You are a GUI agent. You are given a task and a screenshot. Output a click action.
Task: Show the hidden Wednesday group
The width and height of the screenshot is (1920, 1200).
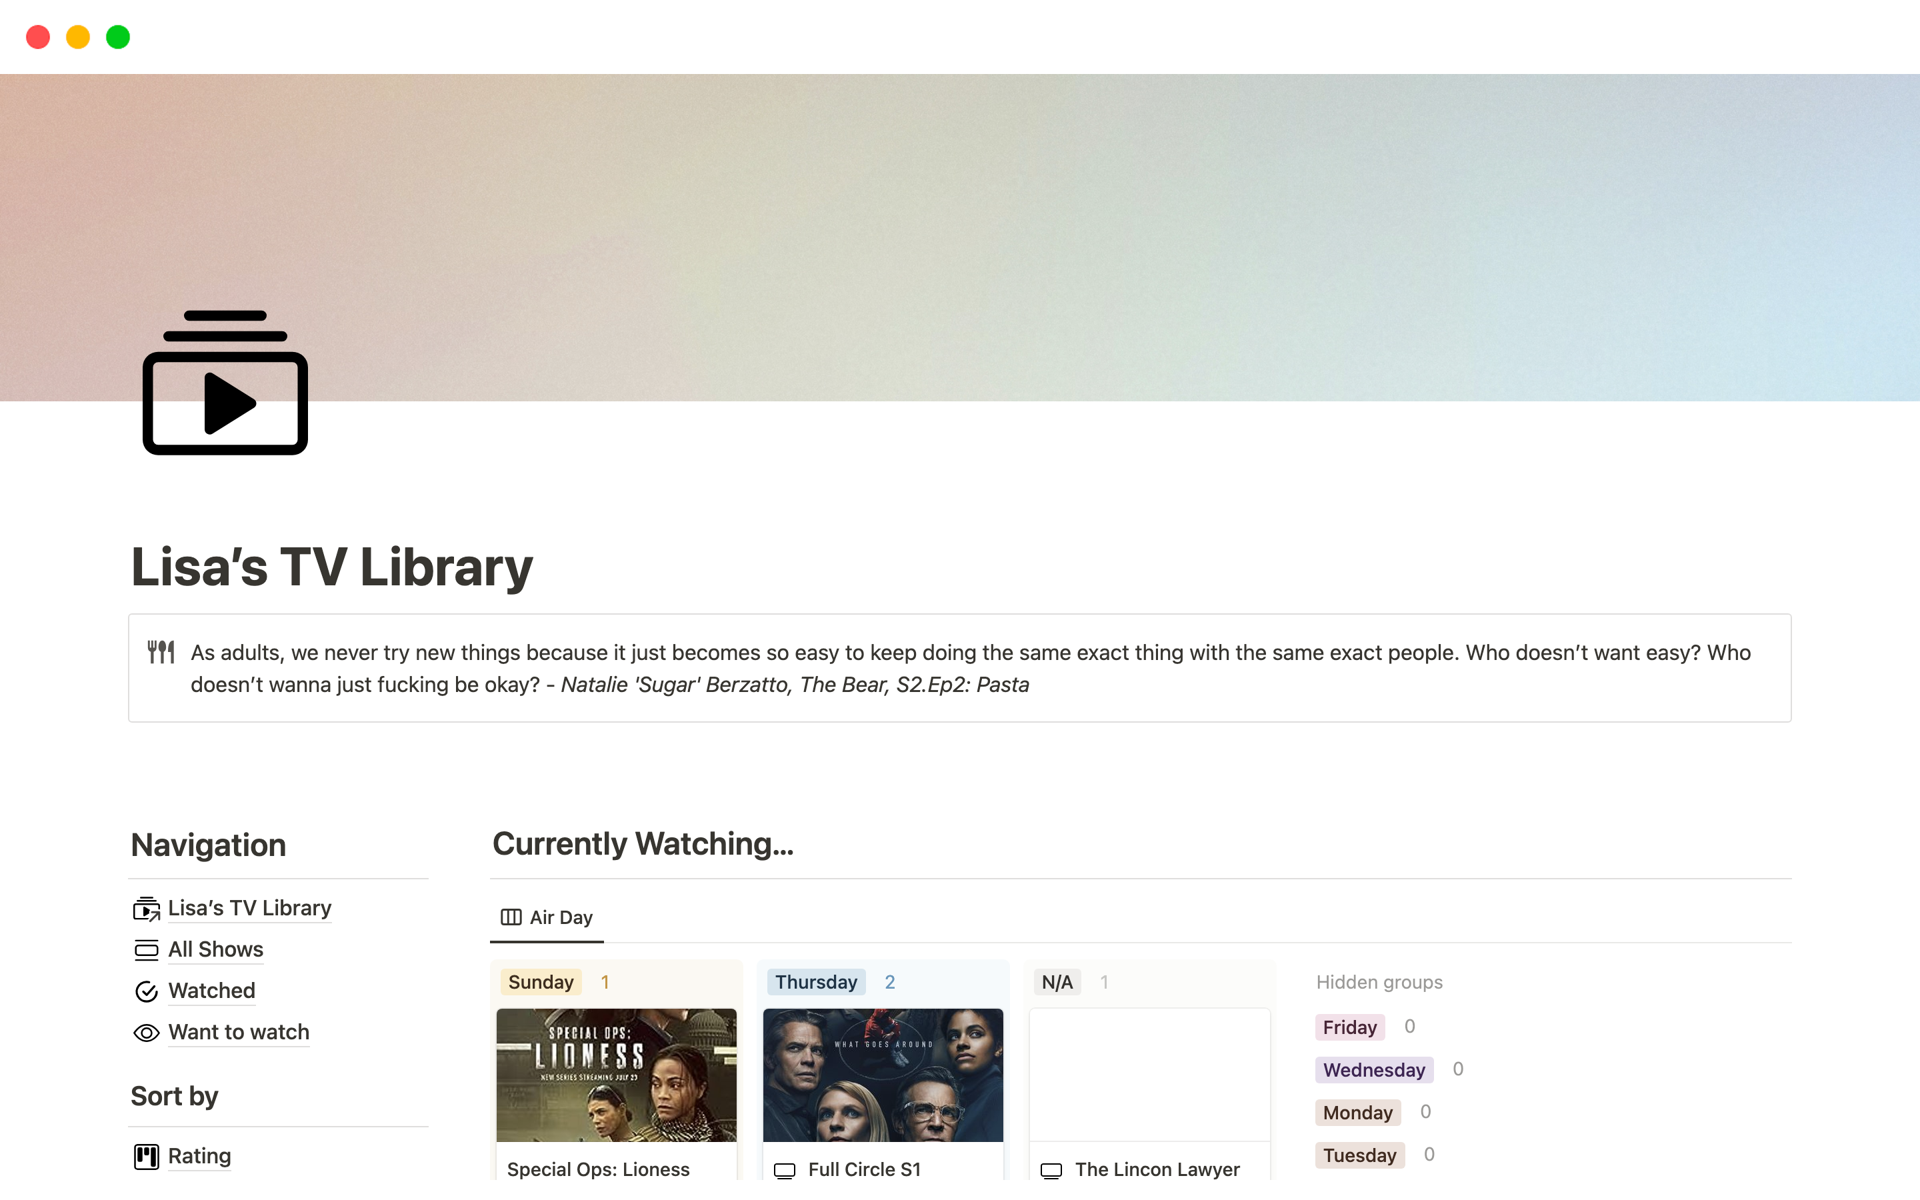(x=1373, y=1070)
